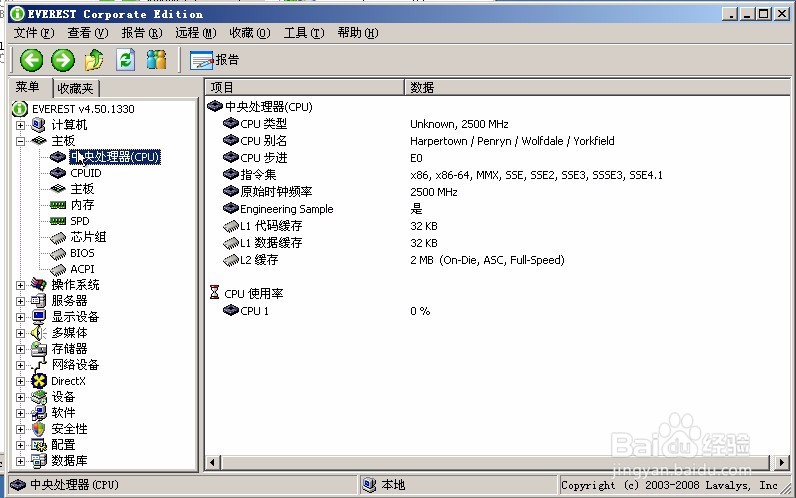Viewport: 796px width, 498px height.
Task: Click the 安全性 shield icon
Action: coord(39,429)
